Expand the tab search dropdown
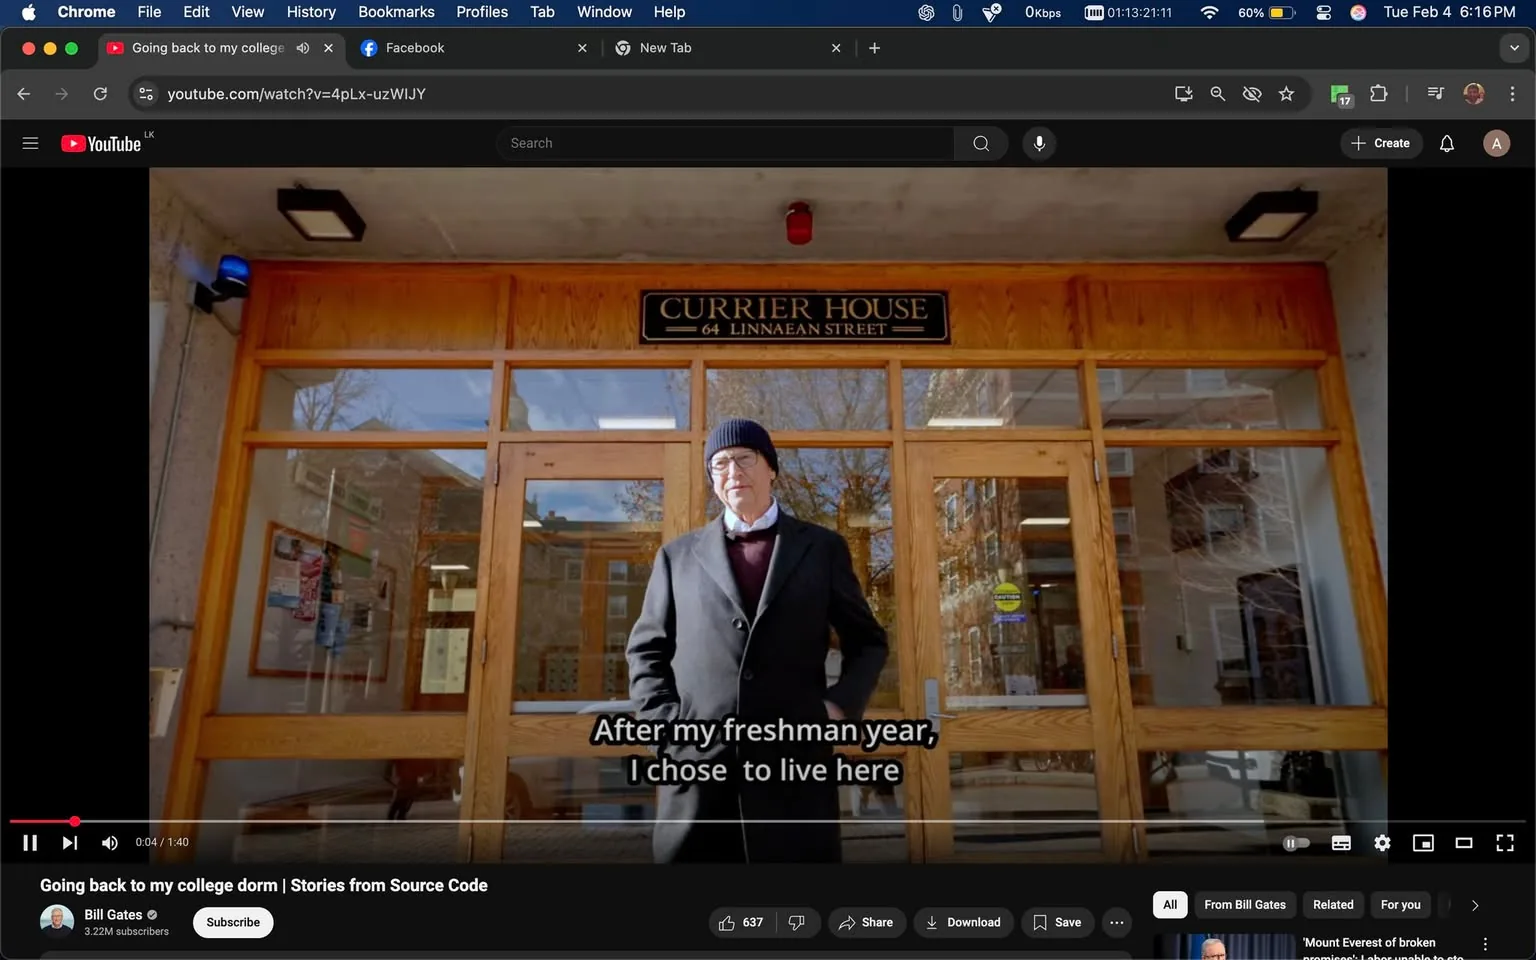1536x960 pixels. click(1514, 48)
